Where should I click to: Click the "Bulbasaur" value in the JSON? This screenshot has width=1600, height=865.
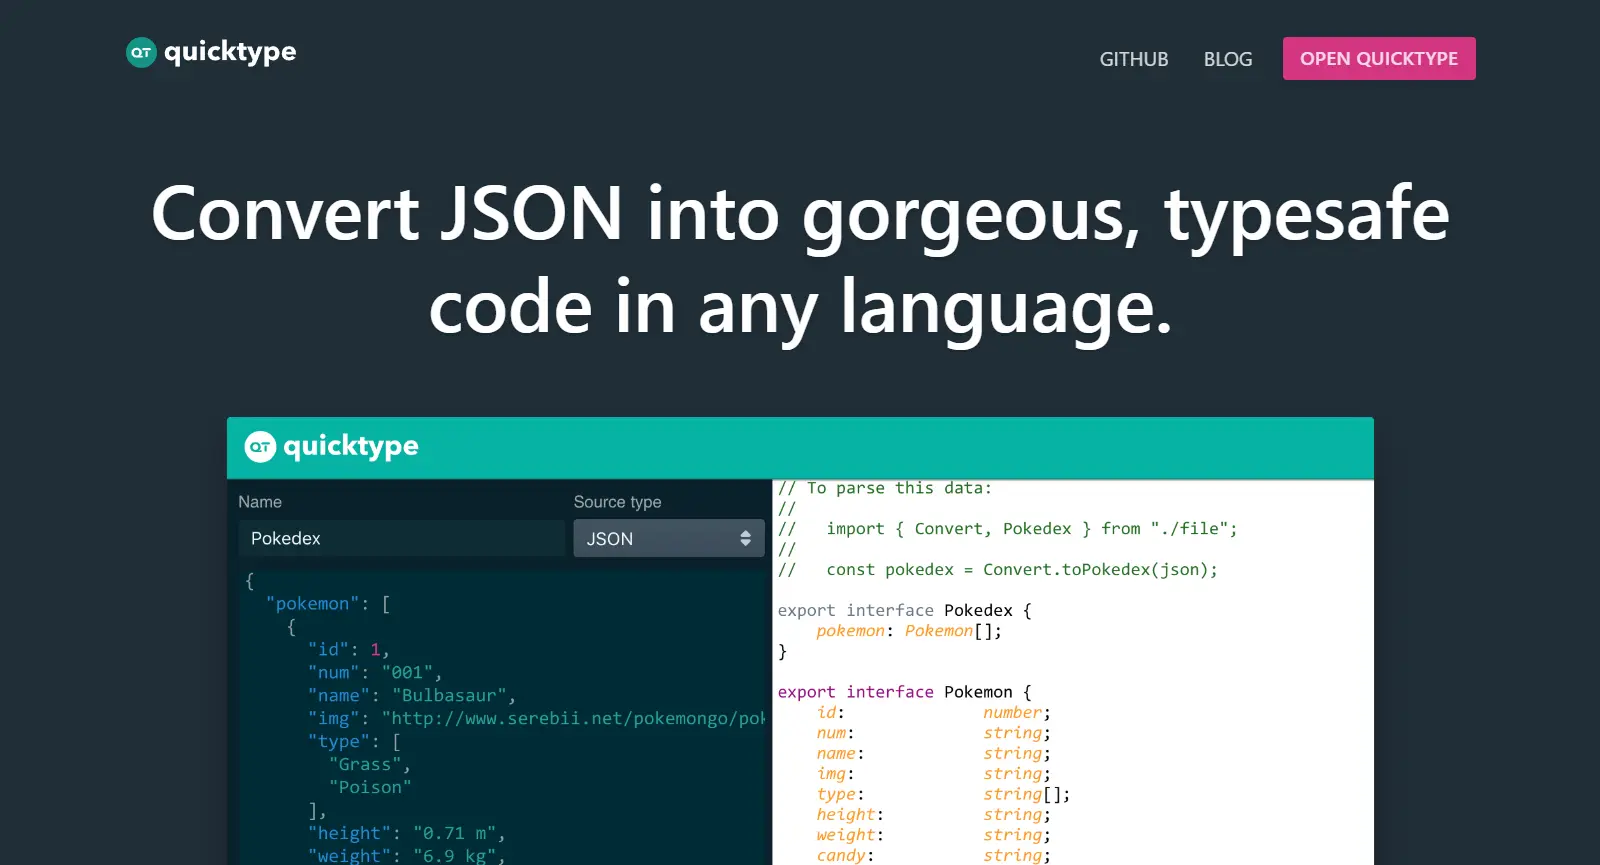coord(449,696)
